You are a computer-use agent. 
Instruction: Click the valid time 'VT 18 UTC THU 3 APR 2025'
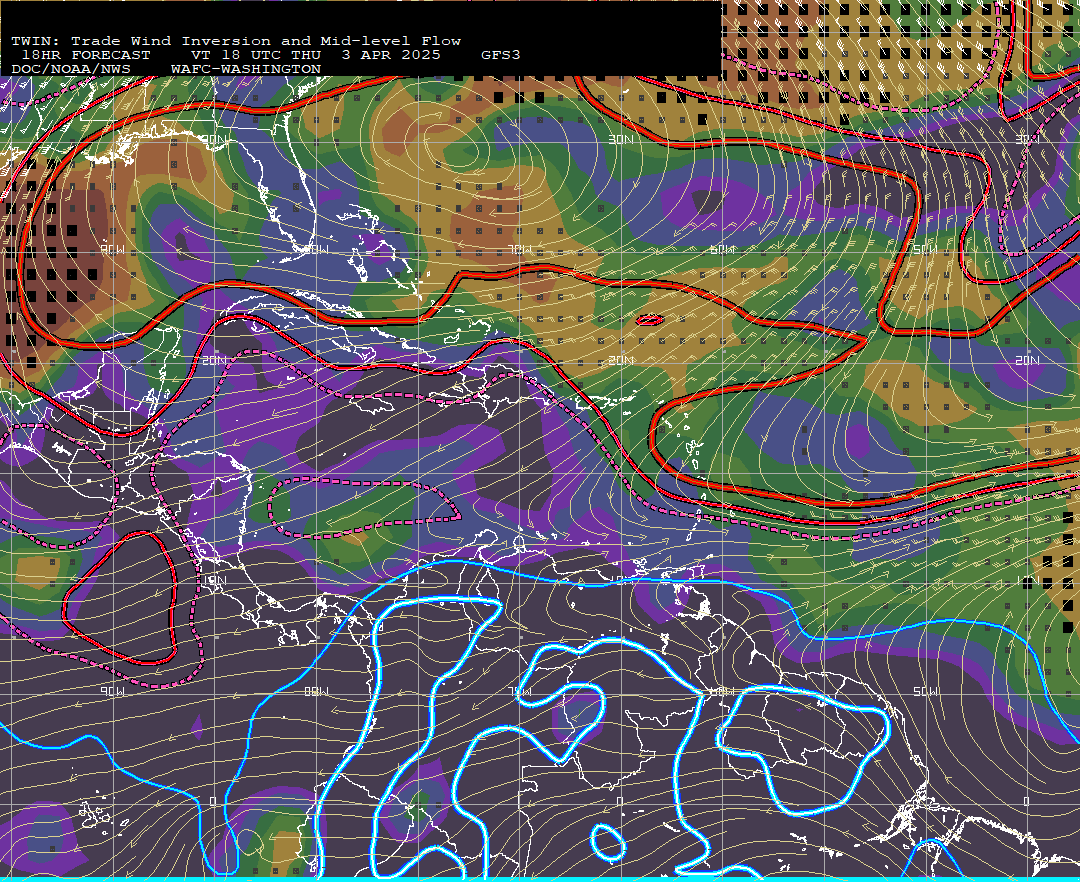point(315,55)
